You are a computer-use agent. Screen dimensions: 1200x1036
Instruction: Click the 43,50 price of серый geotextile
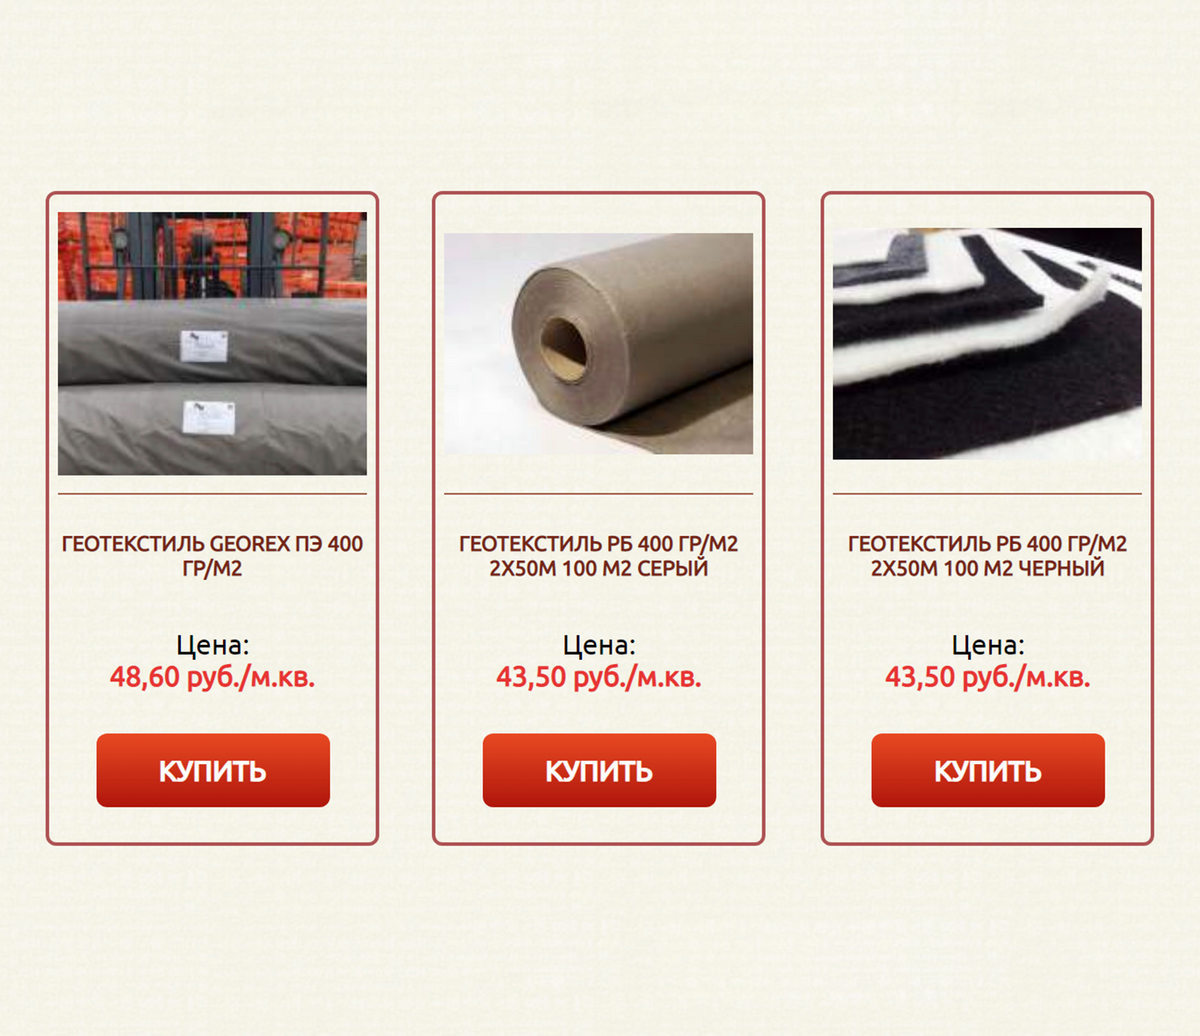(x=598, y=677)
